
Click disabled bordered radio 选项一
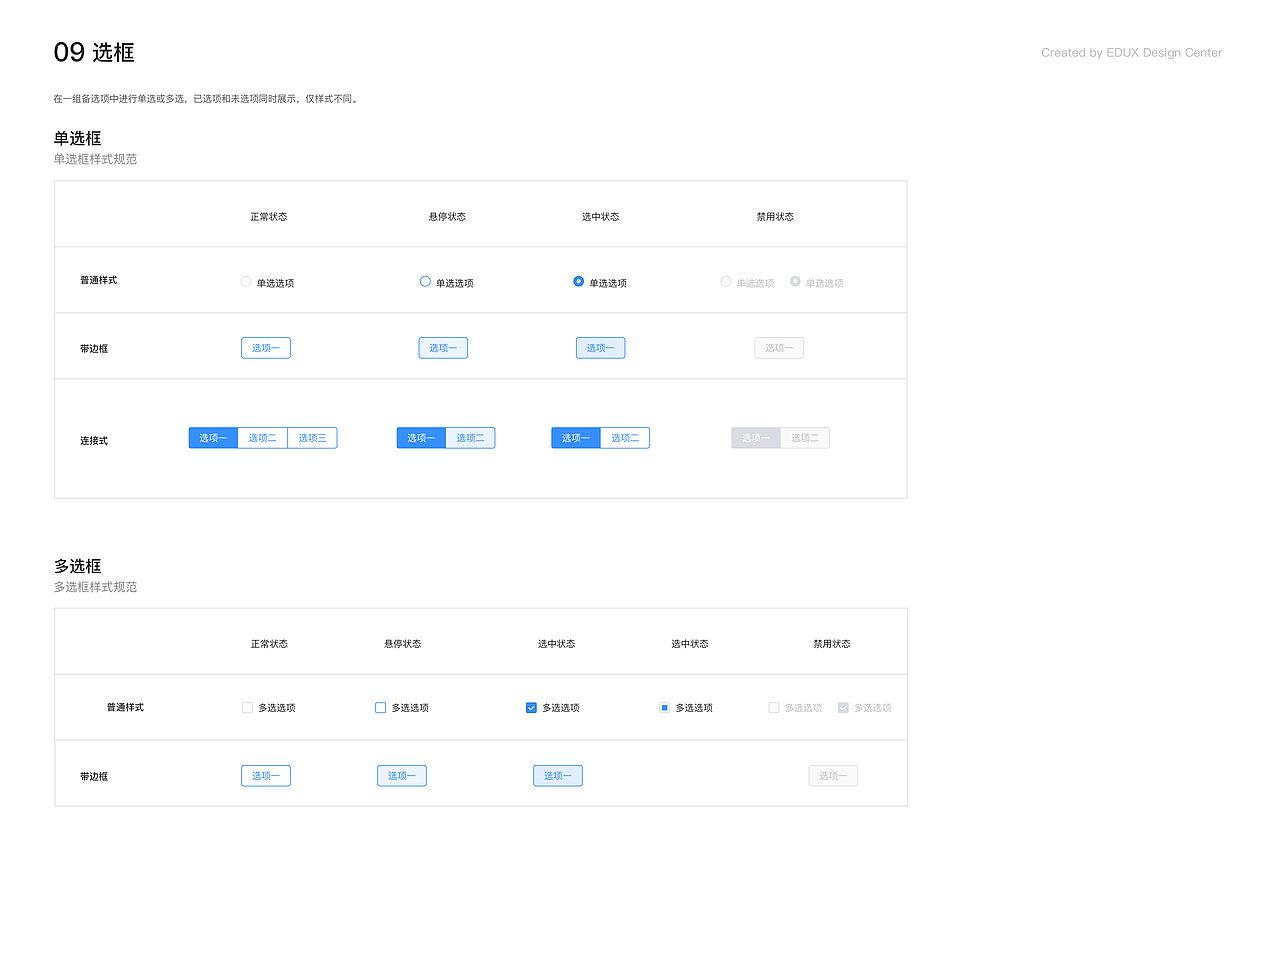(779, 348)
